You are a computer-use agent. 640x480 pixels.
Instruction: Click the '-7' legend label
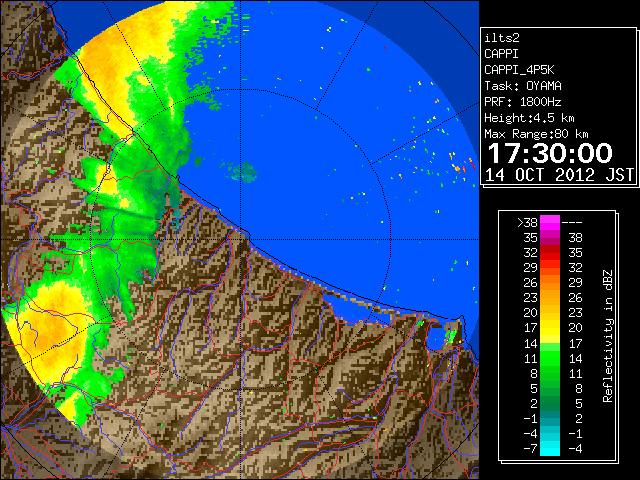pos(530,449)
